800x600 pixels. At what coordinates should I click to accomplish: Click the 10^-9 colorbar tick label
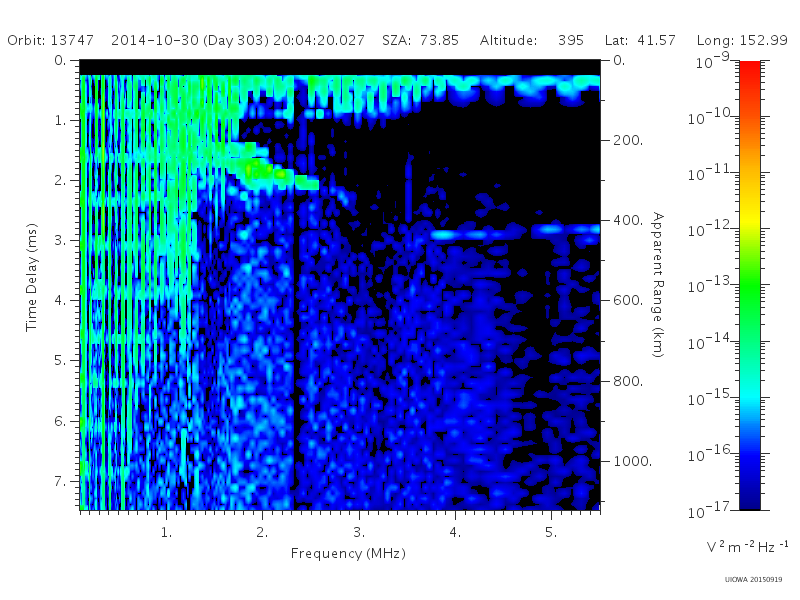(713, 61)
